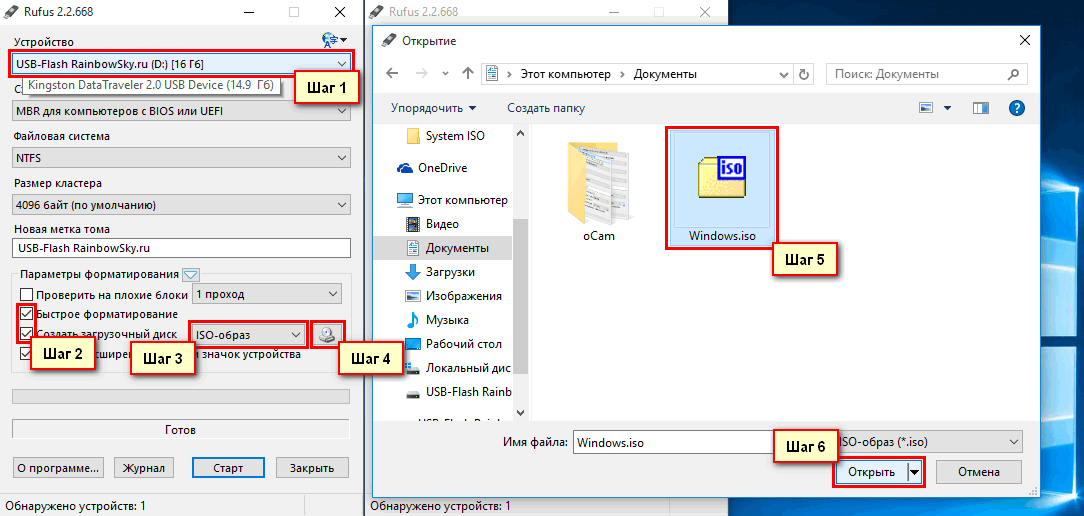Screen dimensions: 1084x516
Task: Open the cluster size 4096 байт dropdown
Action: [x=182, y=205]
